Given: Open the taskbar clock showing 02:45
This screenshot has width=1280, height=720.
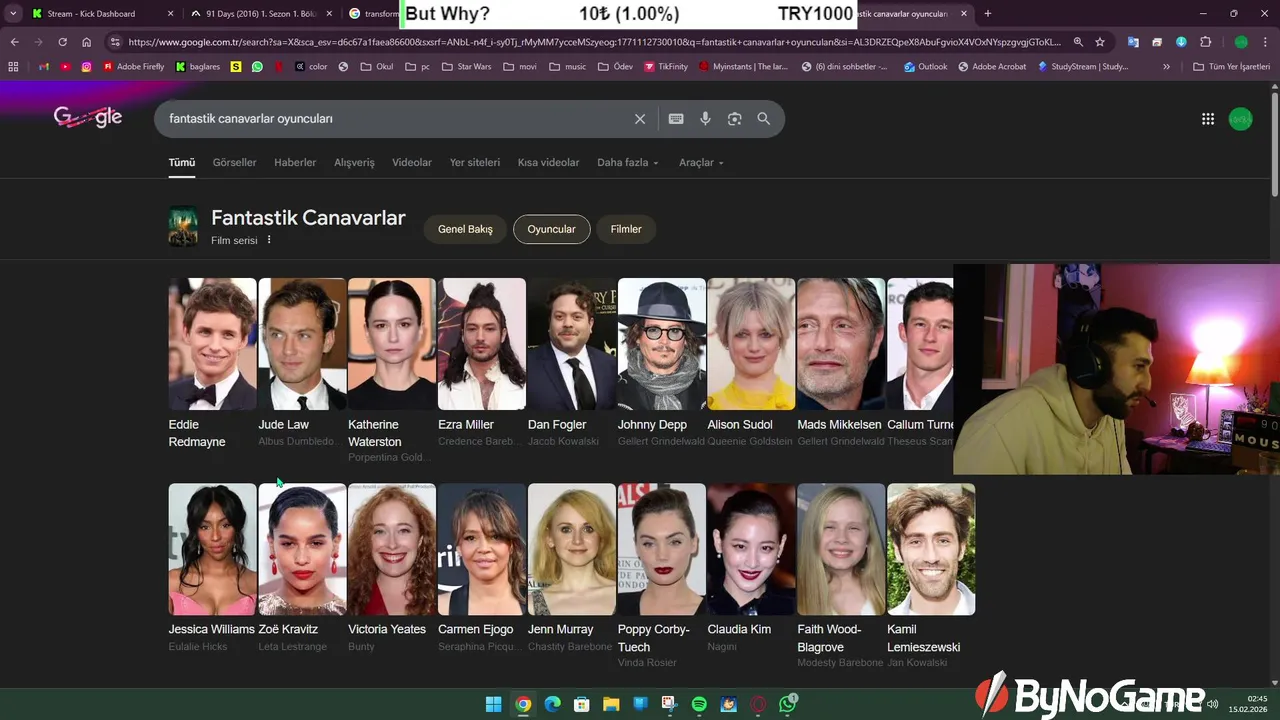Looking at the screenshot, I should [1250, 704].
